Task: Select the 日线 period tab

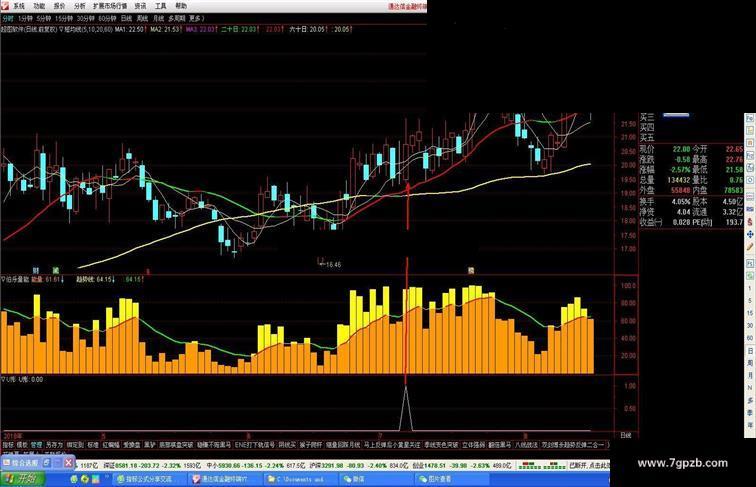Action: click(x=126, y=18)
